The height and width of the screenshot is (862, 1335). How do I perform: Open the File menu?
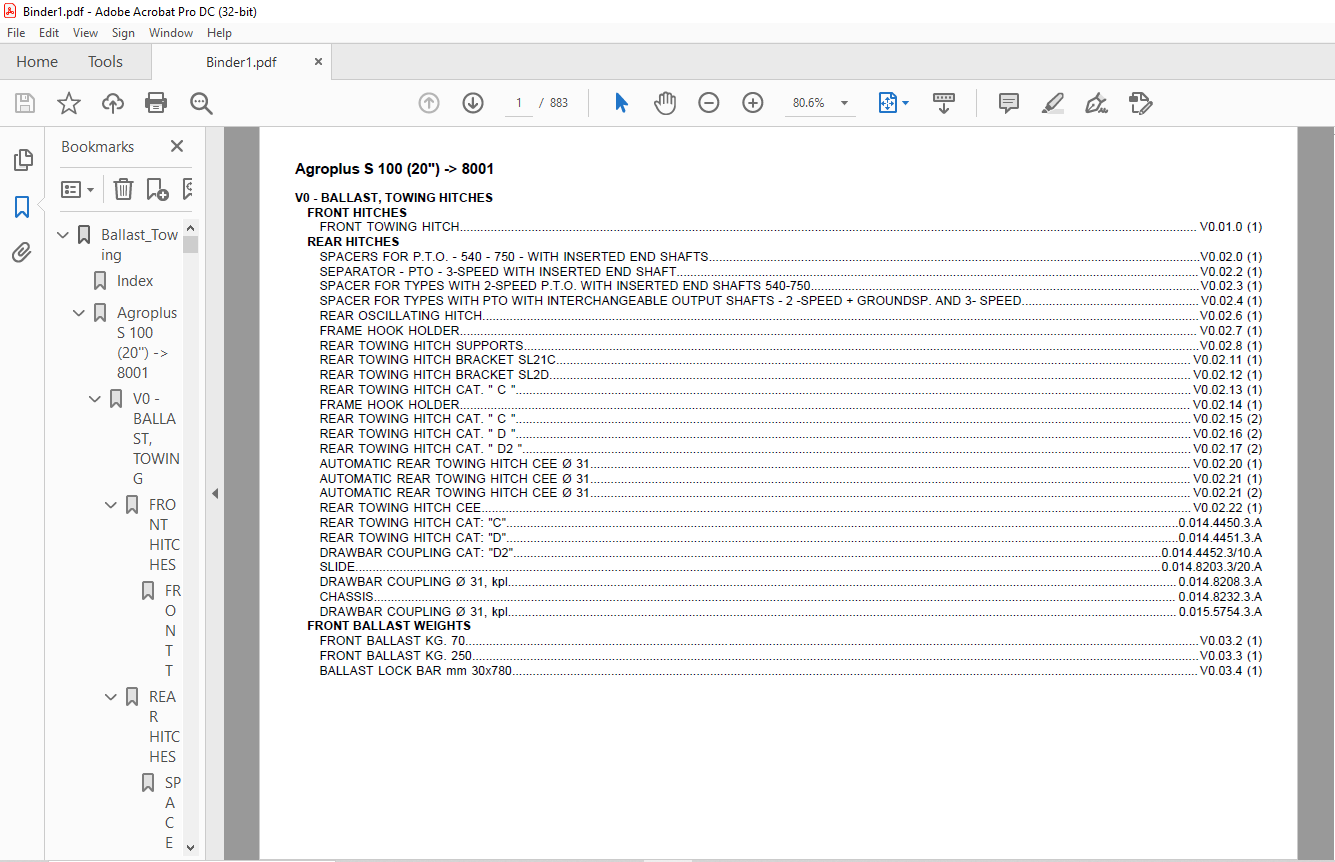click(16, 33)
